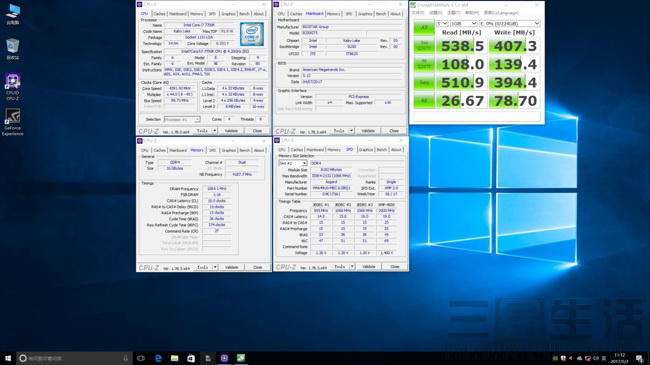Viewport: 650px width, 365px height.
Task: Click the 78.70 4K write result
Action: tap(514, 100)
